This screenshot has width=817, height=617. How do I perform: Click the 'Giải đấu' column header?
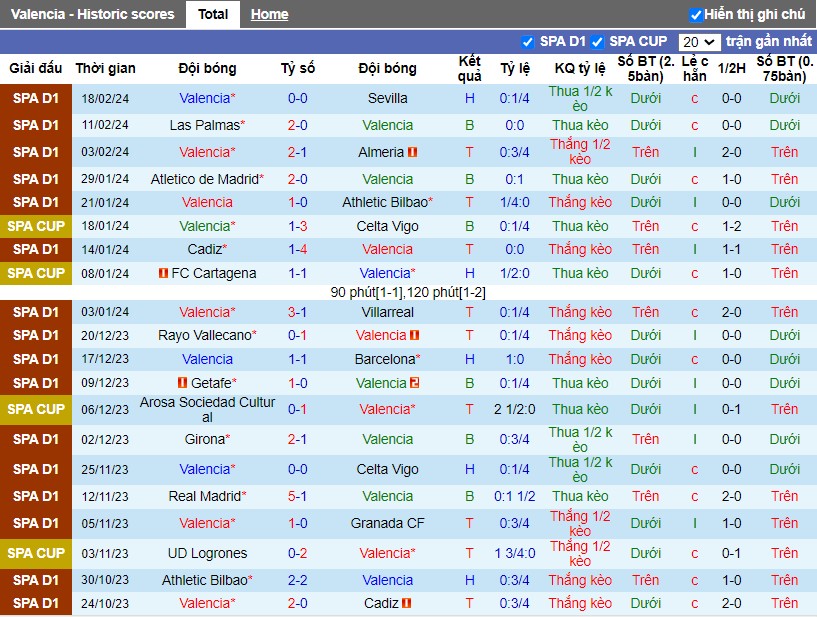[35, 68]
